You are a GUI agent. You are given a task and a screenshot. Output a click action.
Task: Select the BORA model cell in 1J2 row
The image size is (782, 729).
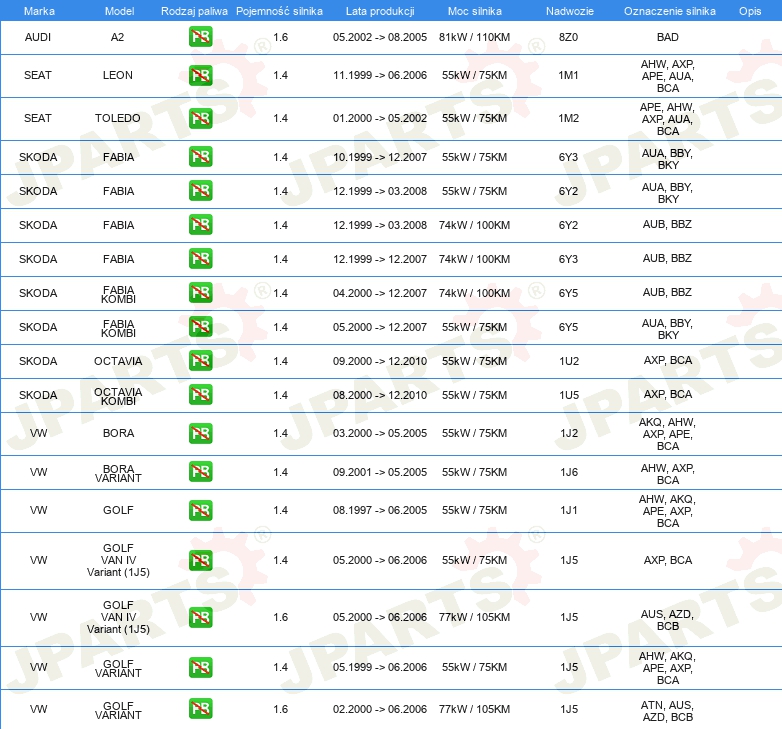[x=118, y=433]
